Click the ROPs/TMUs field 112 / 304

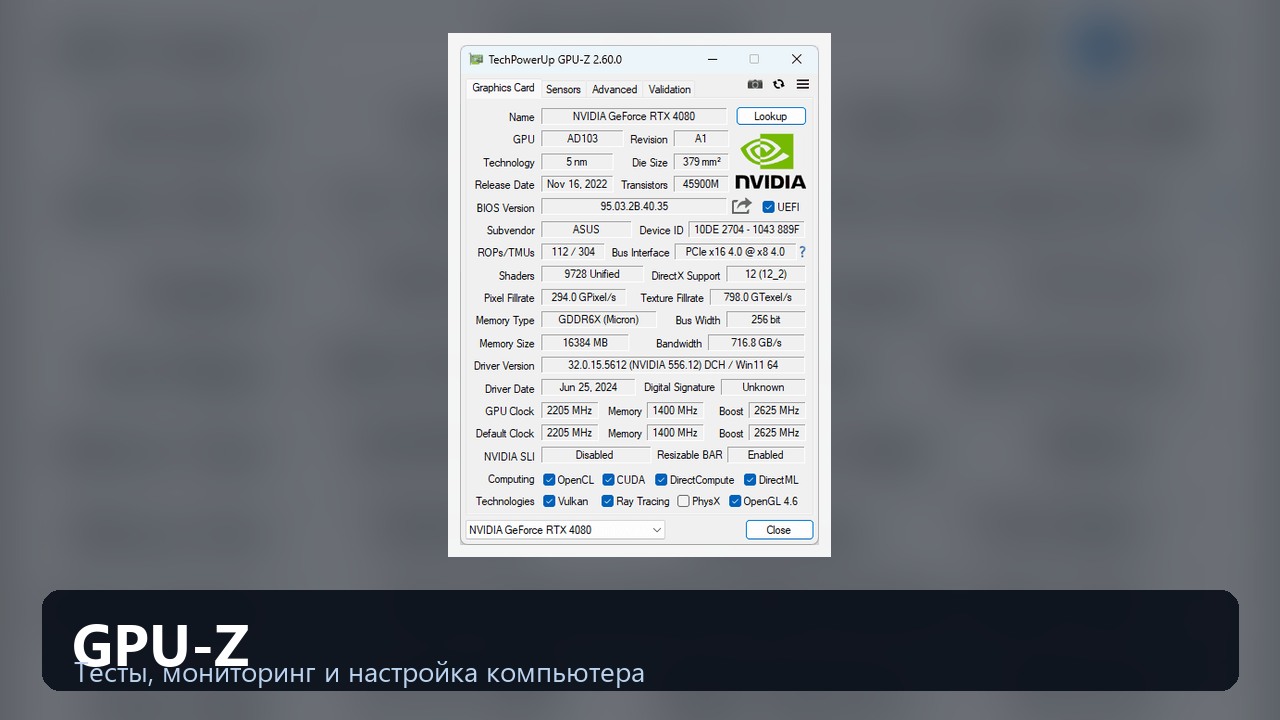573,252
